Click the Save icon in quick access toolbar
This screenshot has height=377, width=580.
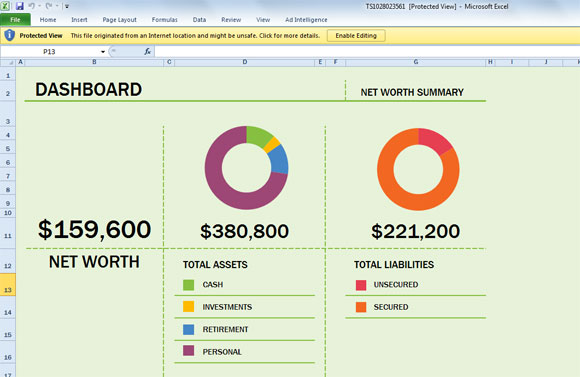point(19,6)
